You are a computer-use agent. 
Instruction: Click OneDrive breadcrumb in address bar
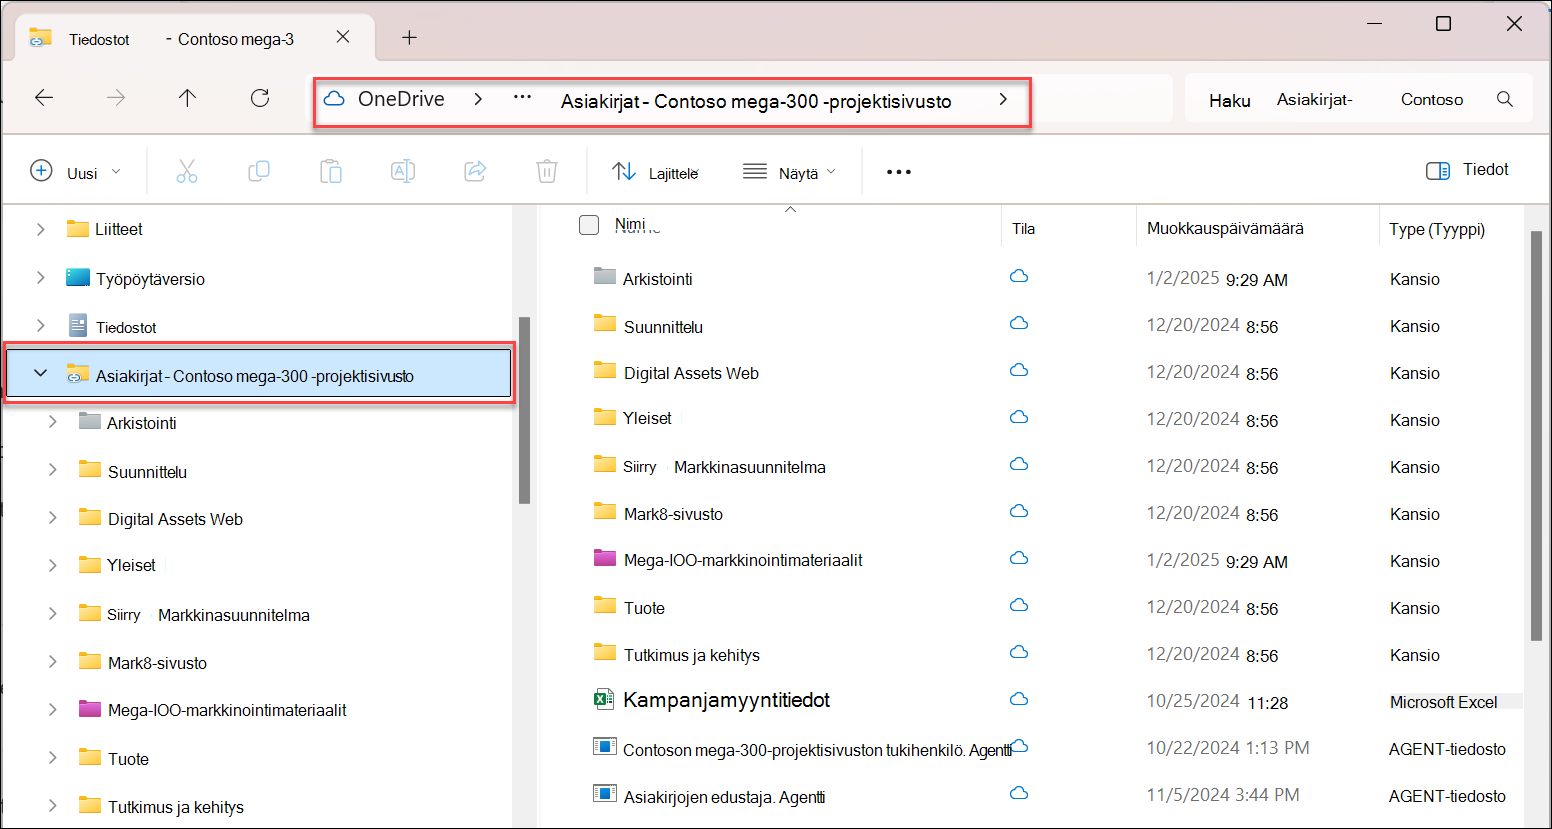(401, 99)
